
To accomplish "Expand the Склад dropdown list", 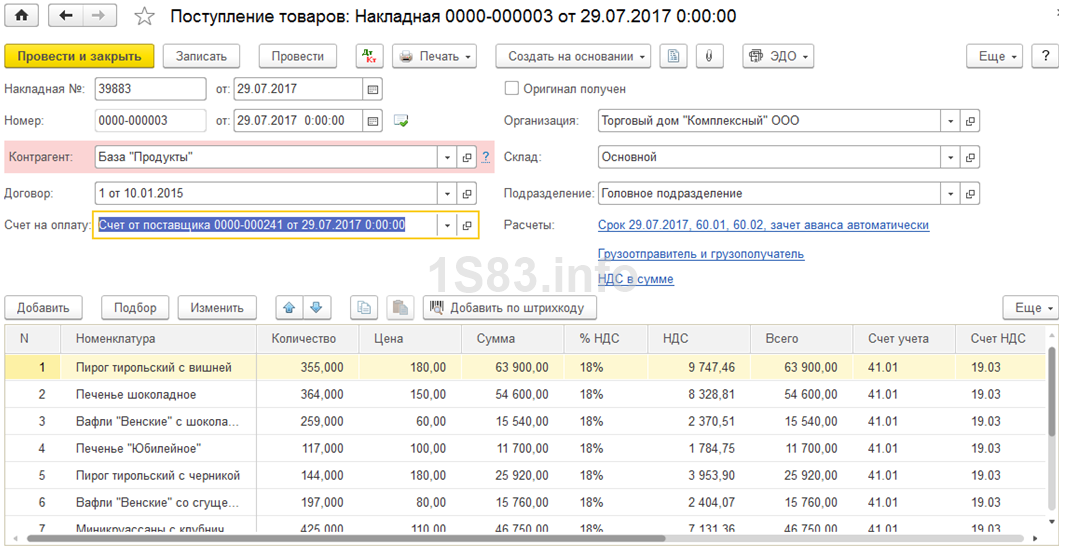I will (949, 157).
